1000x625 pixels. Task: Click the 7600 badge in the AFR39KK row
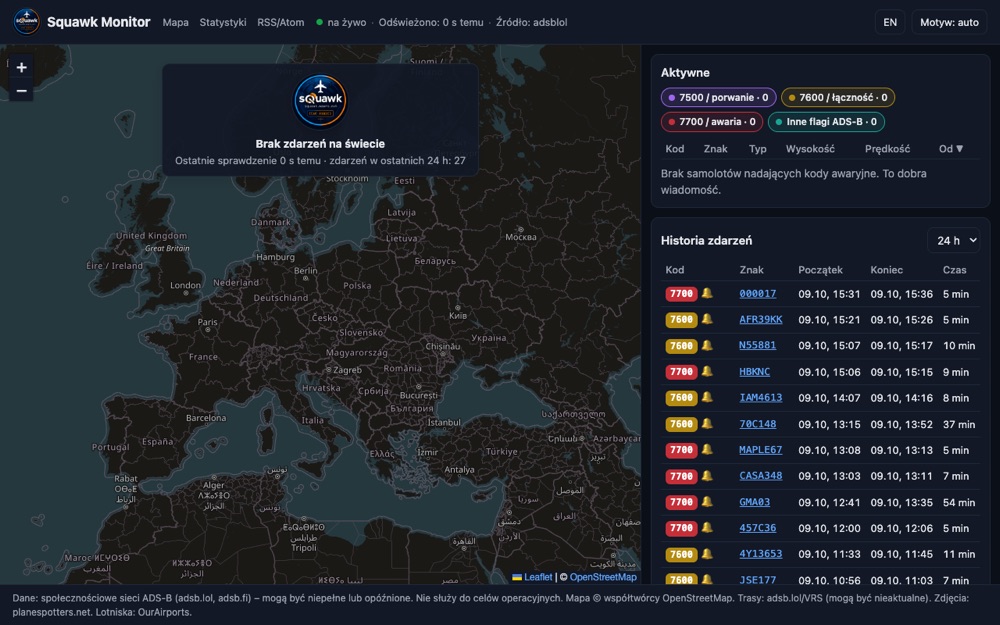tap(681, 320)
